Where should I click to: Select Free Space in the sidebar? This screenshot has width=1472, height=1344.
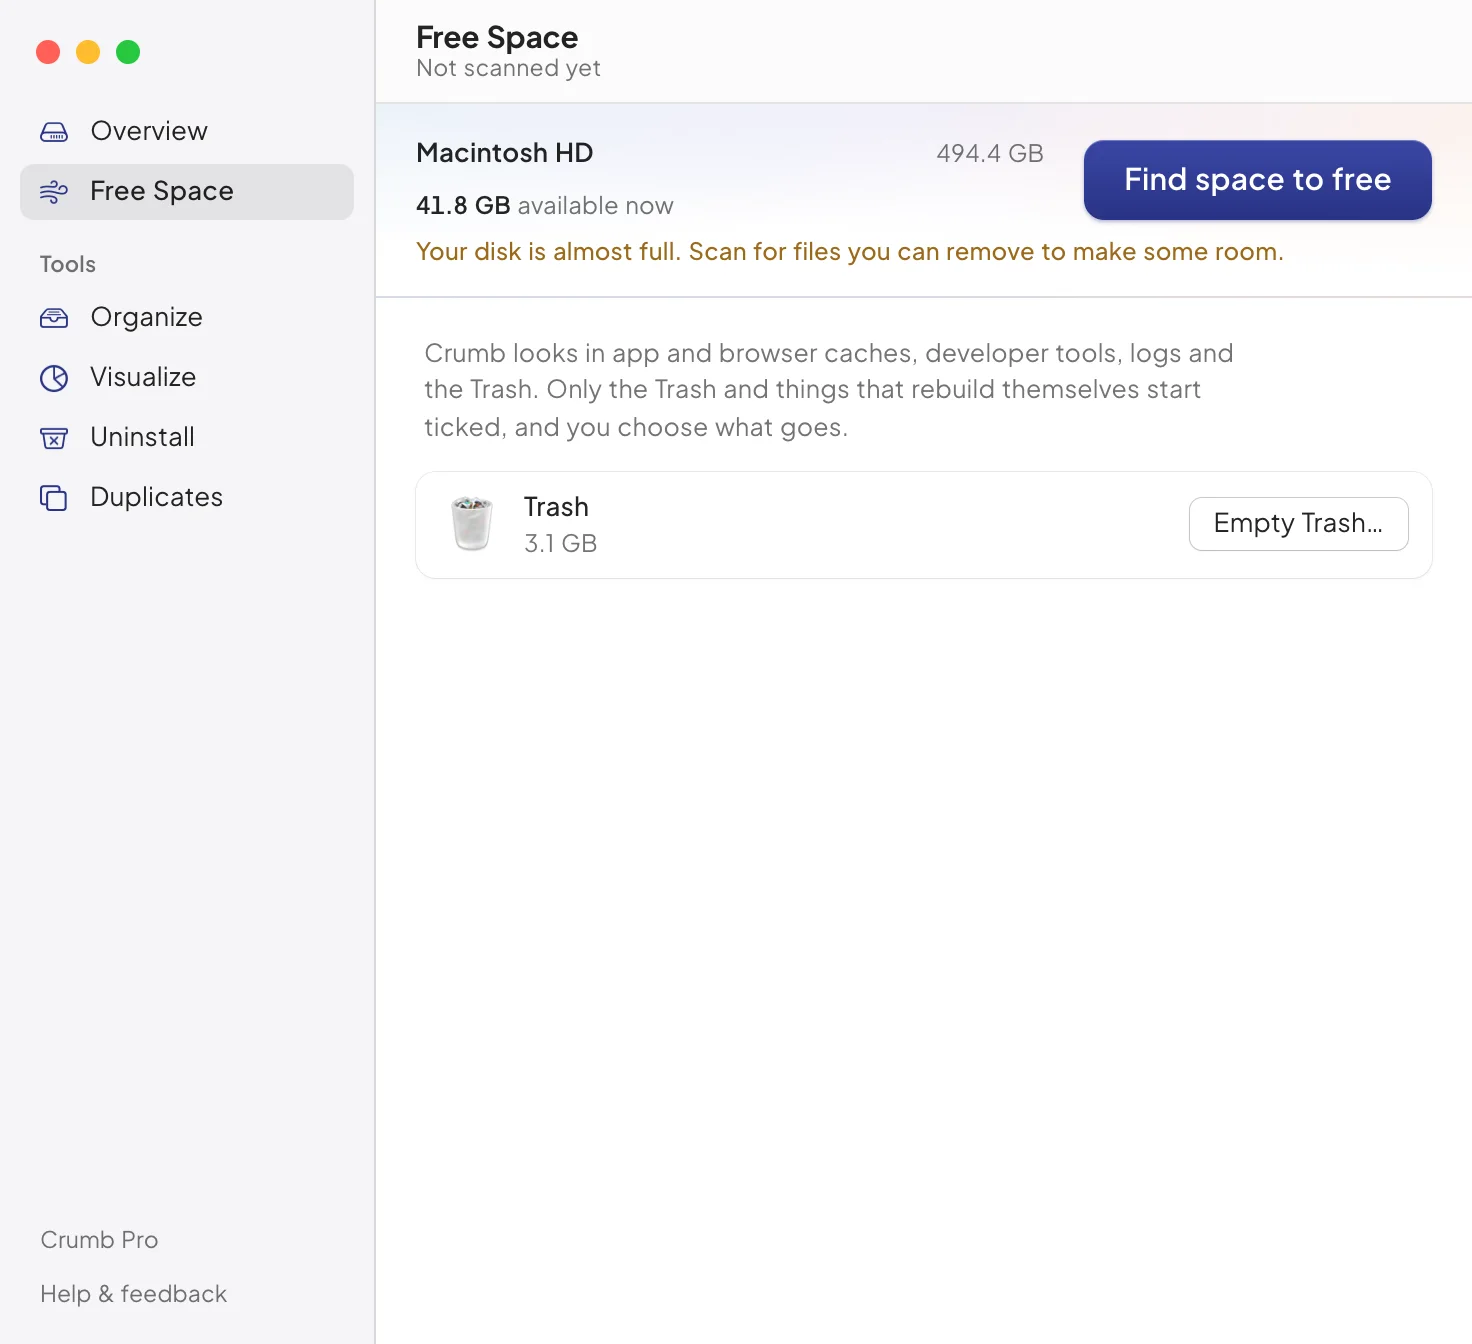[187, 191]
